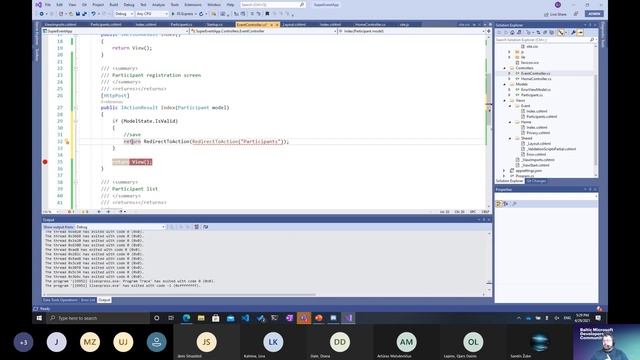
Task: Collapse the Shared views folder
Action: click(510, 138)
